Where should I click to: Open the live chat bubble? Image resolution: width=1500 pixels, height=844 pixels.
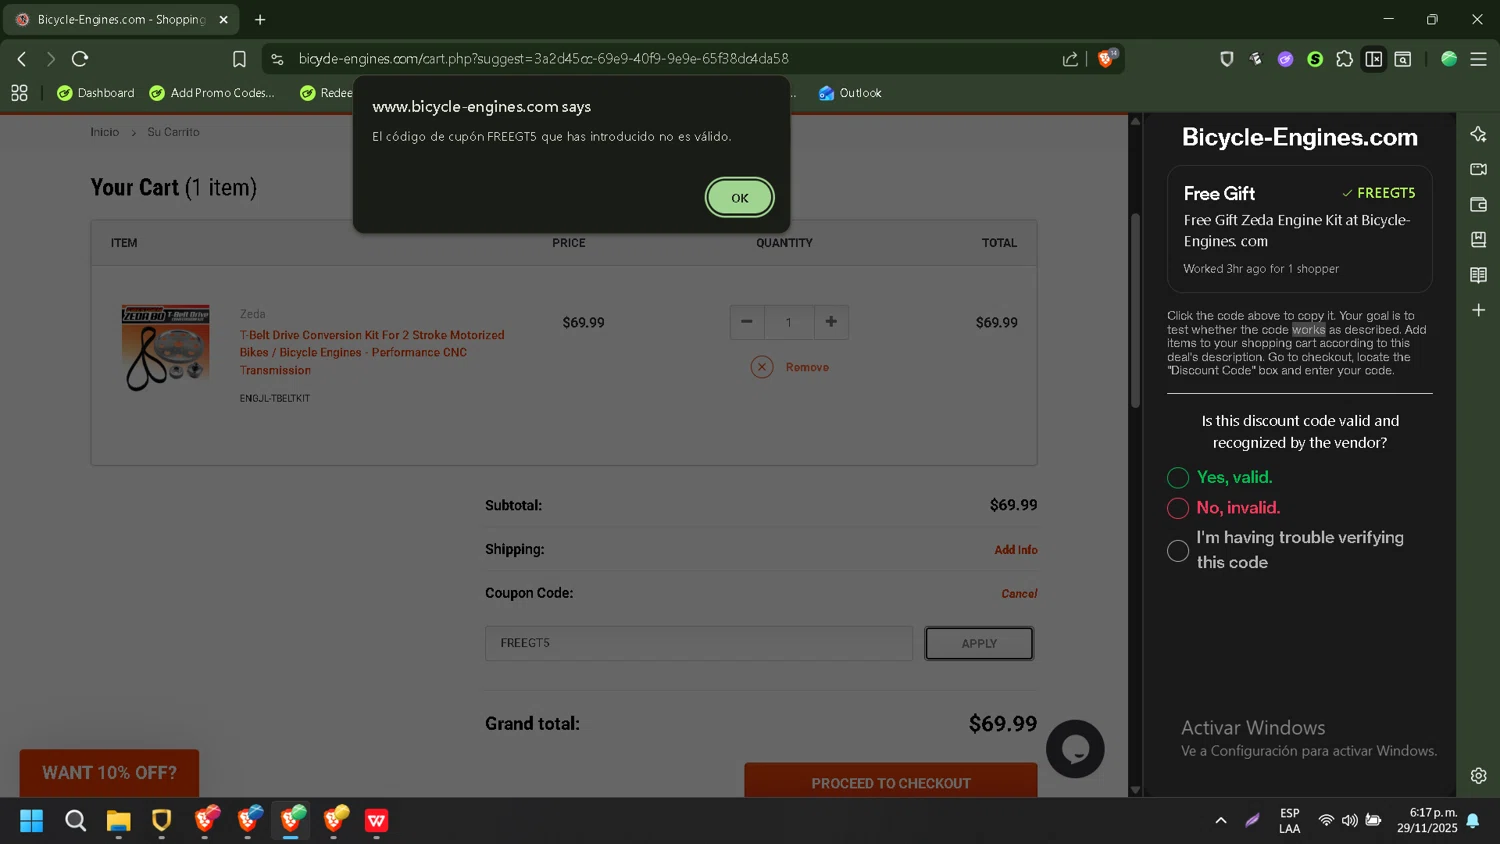click(1075, 749)
